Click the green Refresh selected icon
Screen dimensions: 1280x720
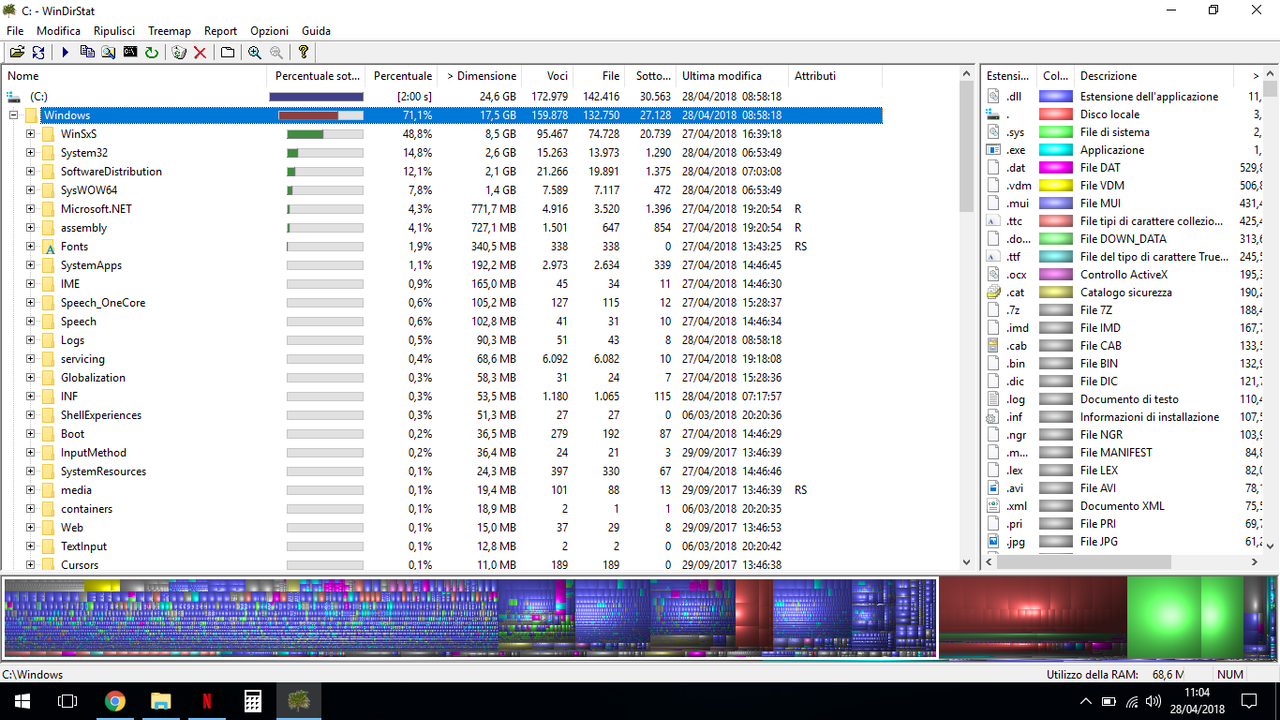point(151,52)
